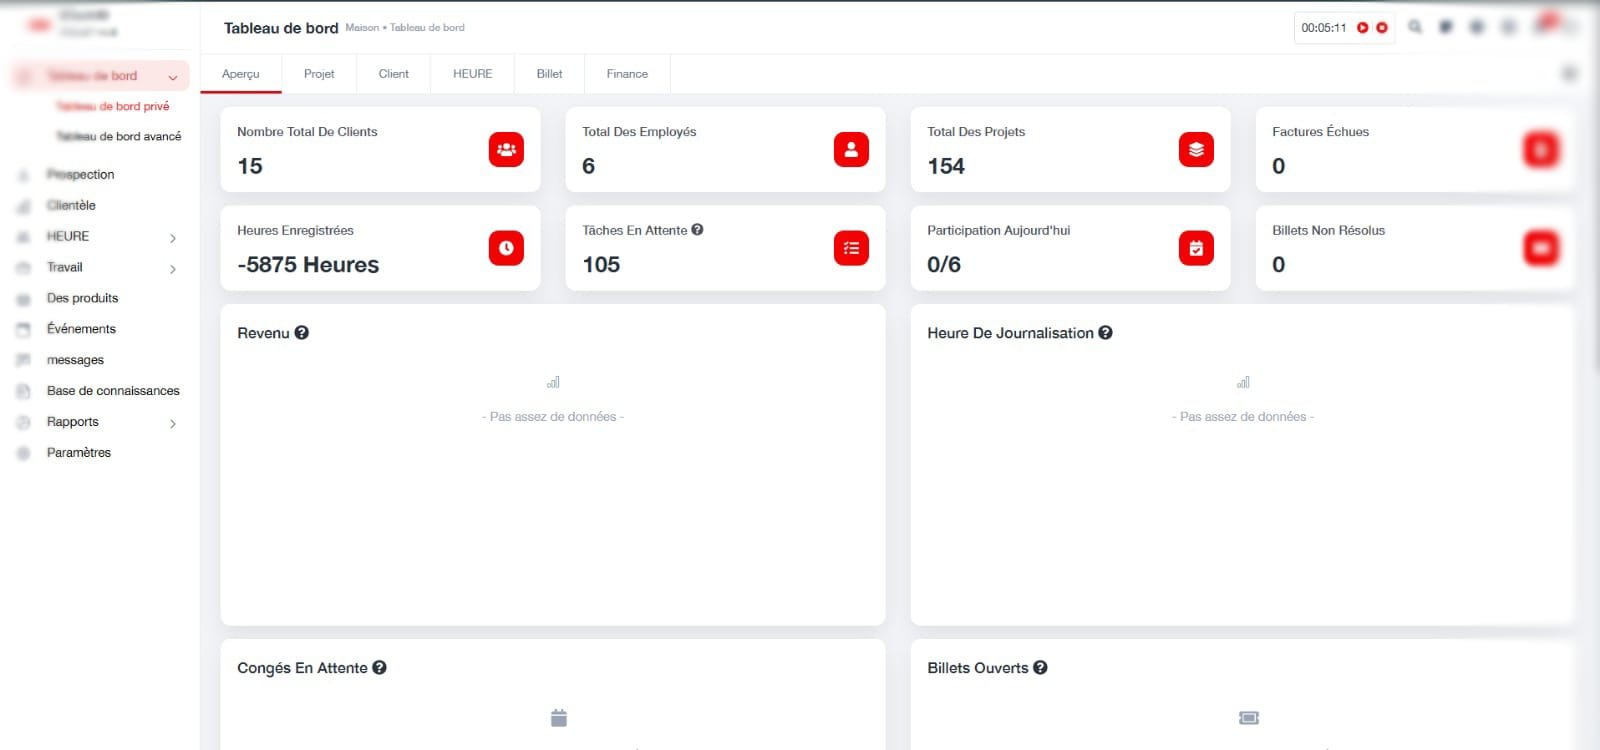This screenshot has height=750, width=1600.
Task: Expand the Rapports sidebar section
Action: 173,424
